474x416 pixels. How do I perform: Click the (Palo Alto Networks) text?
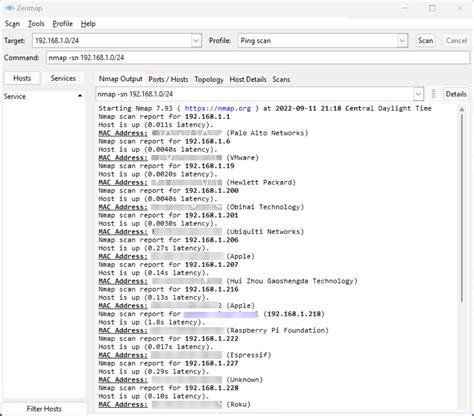coord(267,133)
